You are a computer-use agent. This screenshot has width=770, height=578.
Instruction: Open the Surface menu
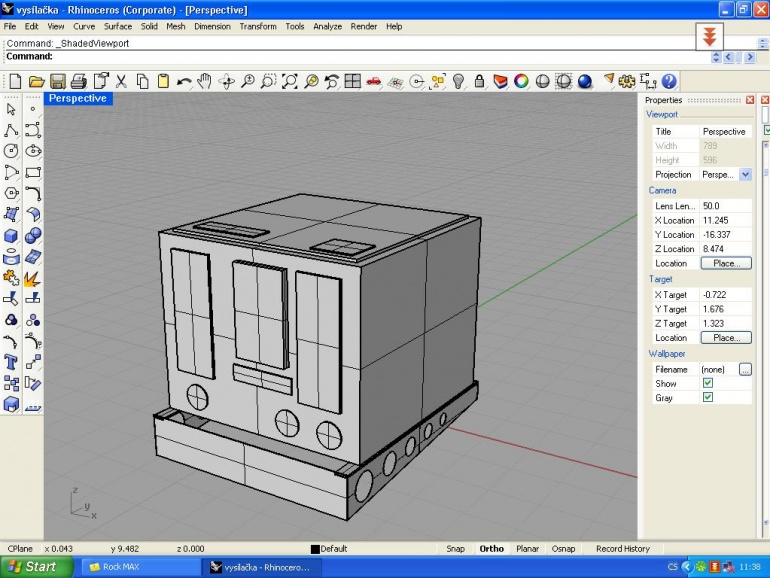pyautogui.click(x=118, y=27)
